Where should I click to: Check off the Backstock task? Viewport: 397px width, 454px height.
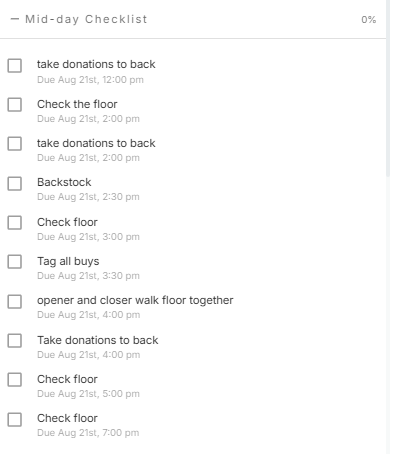click(15, 183)
